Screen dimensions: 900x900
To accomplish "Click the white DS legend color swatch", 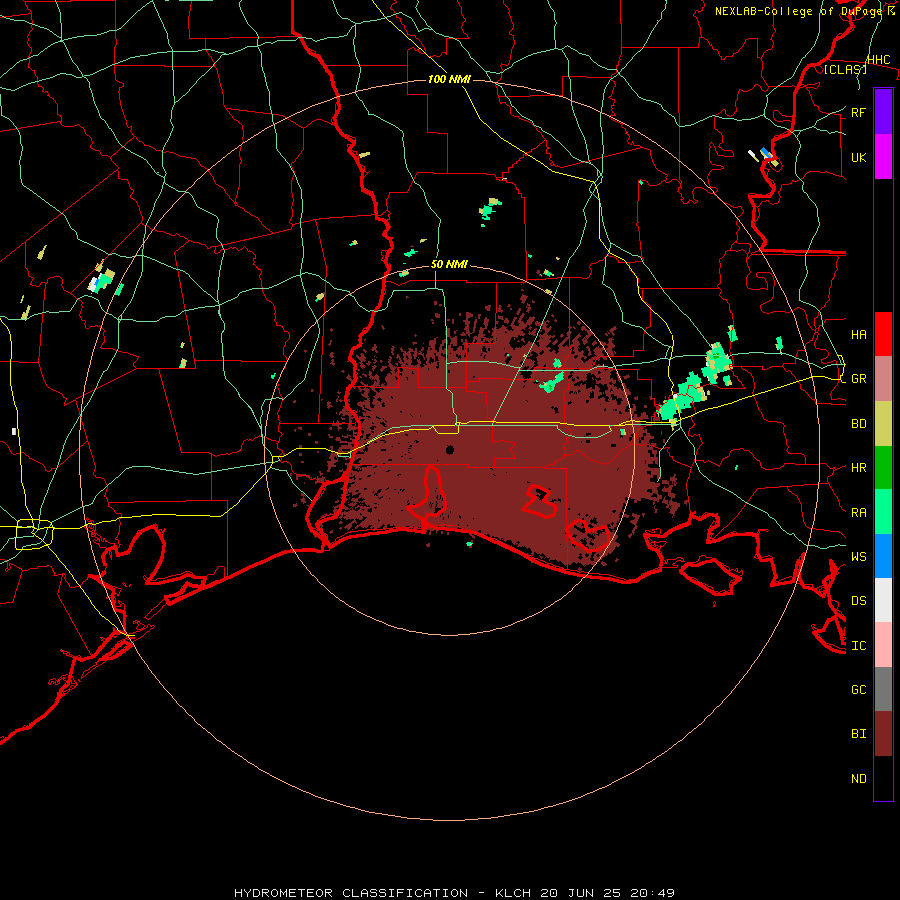I will point(883,600).
